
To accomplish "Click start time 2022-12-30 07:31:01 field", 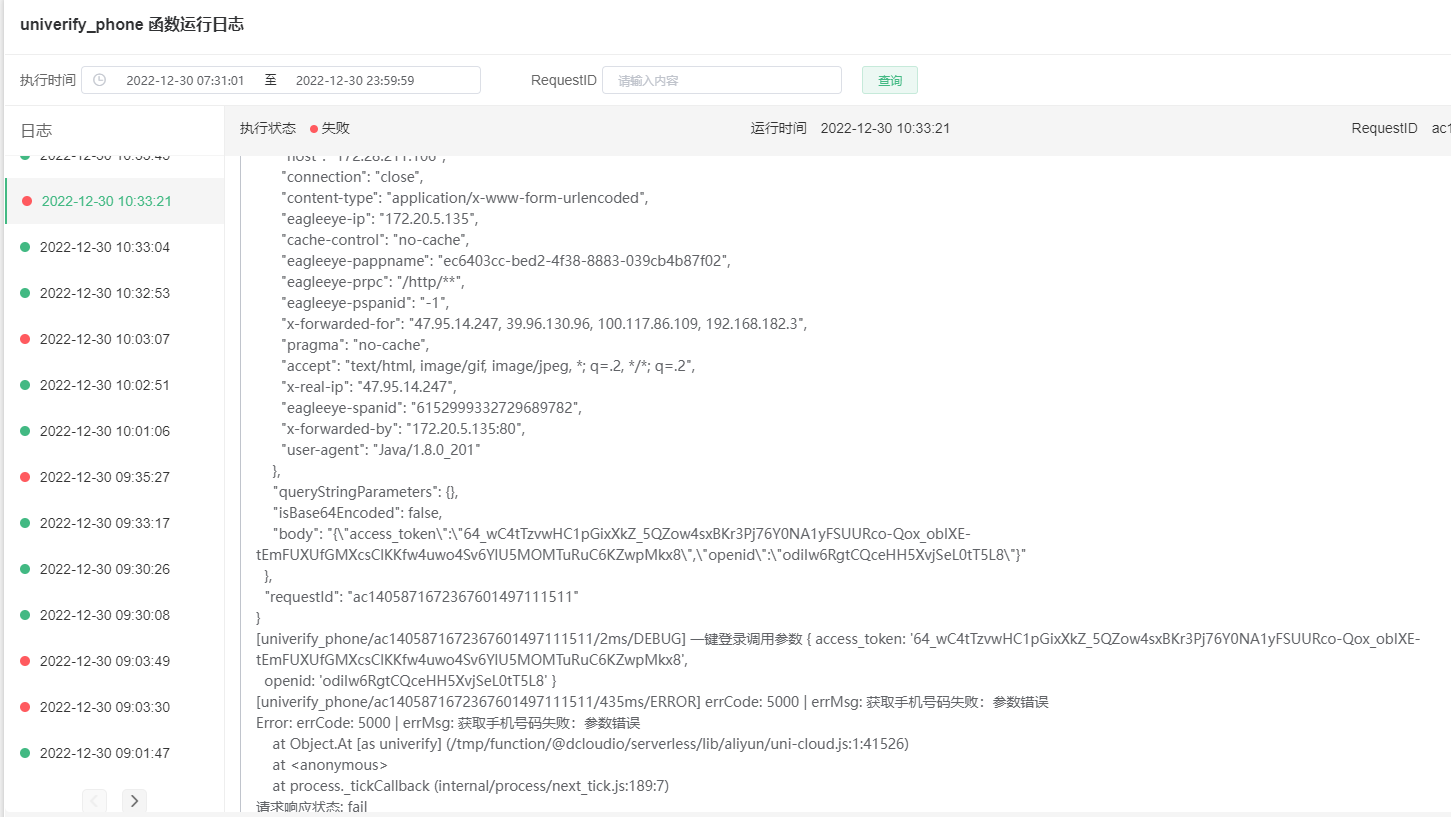I will pyautogui.click(x=185, y=80).
